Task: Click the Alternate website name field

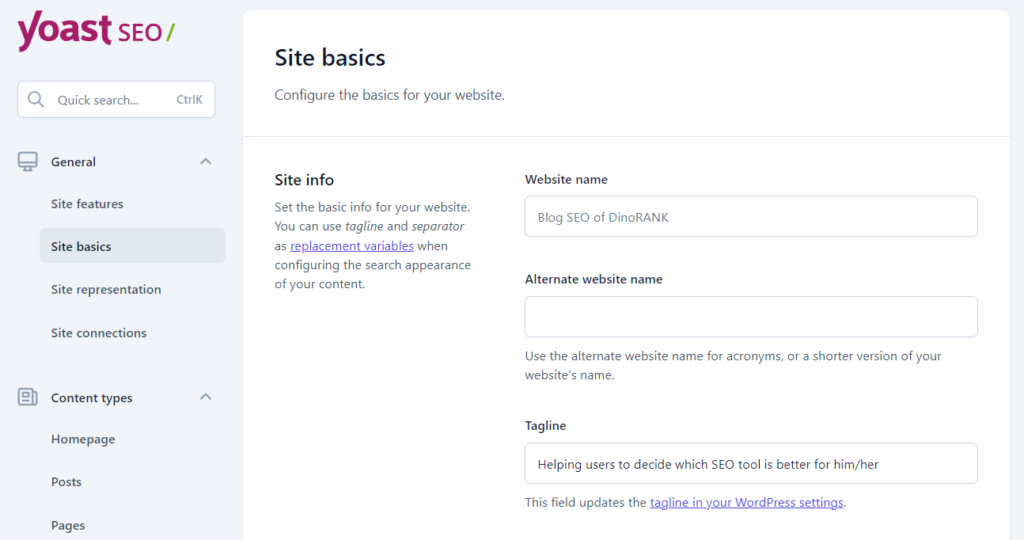Action: 751,317
